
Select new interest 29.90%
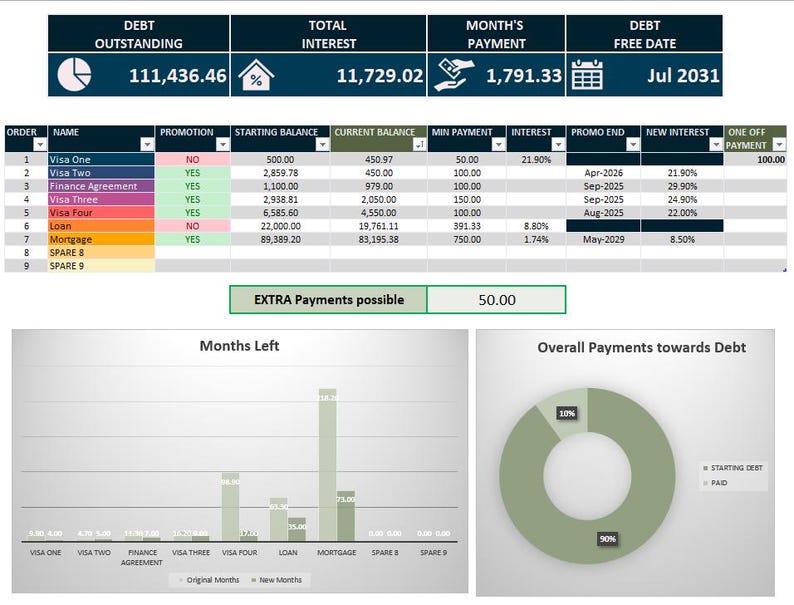tap(682, 186)
